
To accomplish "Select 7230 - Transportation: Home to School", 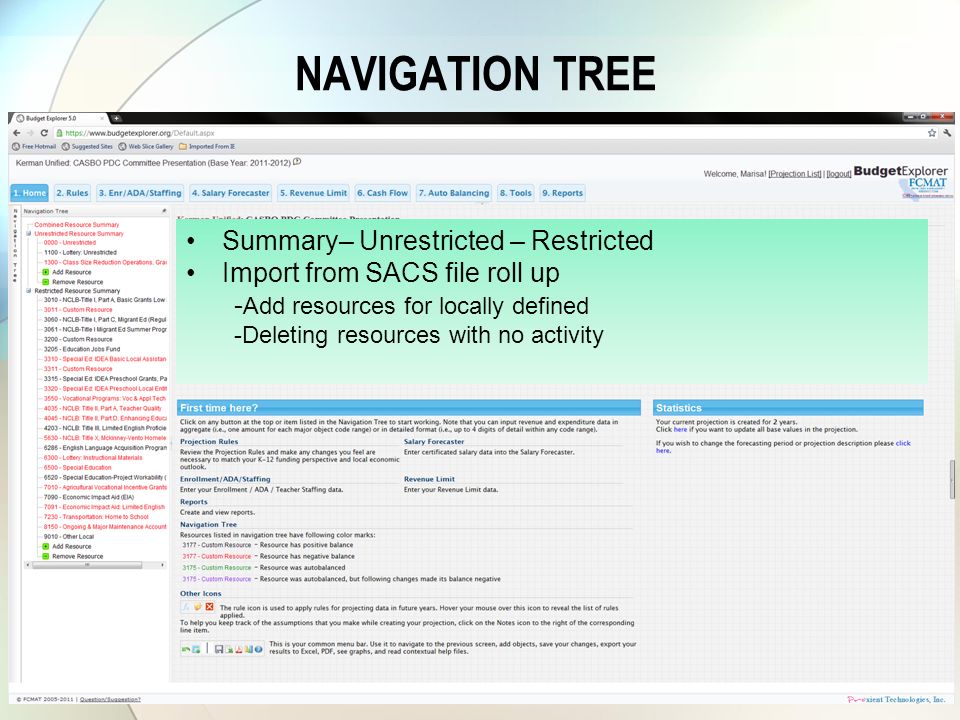I will tap(96, 517).
